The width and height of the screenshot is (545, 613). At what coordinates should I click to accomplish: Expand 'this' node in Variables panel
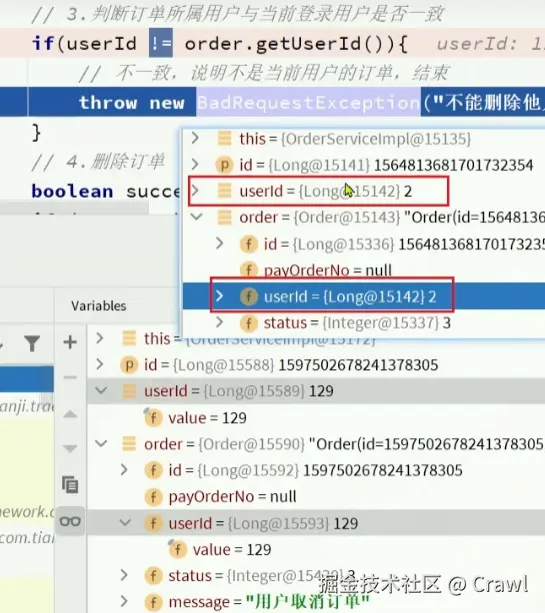pyautogui.click(x=100, y=338)
